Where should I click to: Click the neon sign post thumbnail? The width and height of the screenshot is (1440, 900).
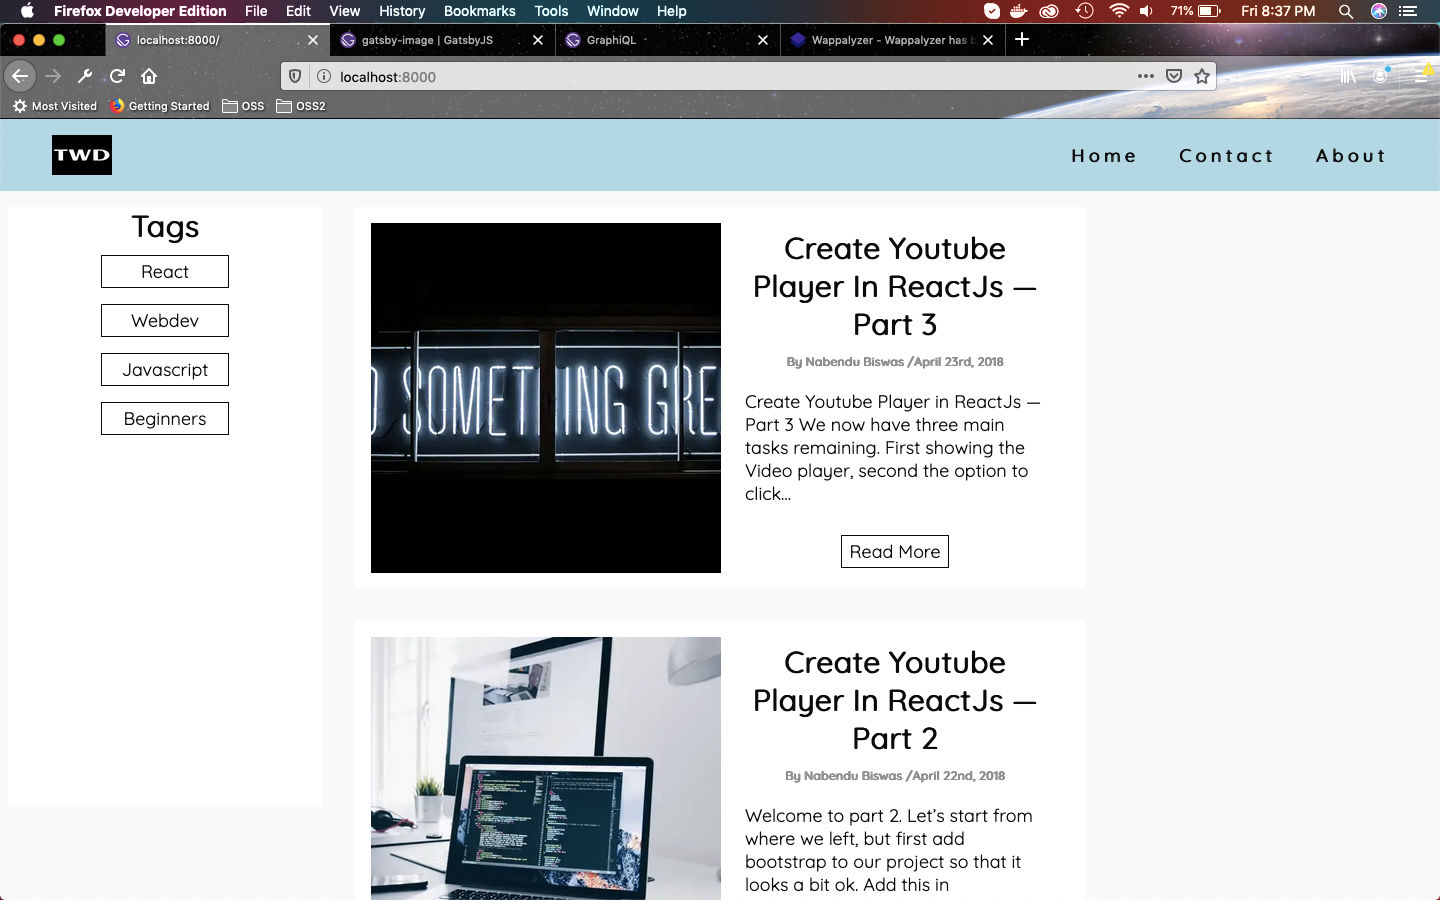point(546,398)
